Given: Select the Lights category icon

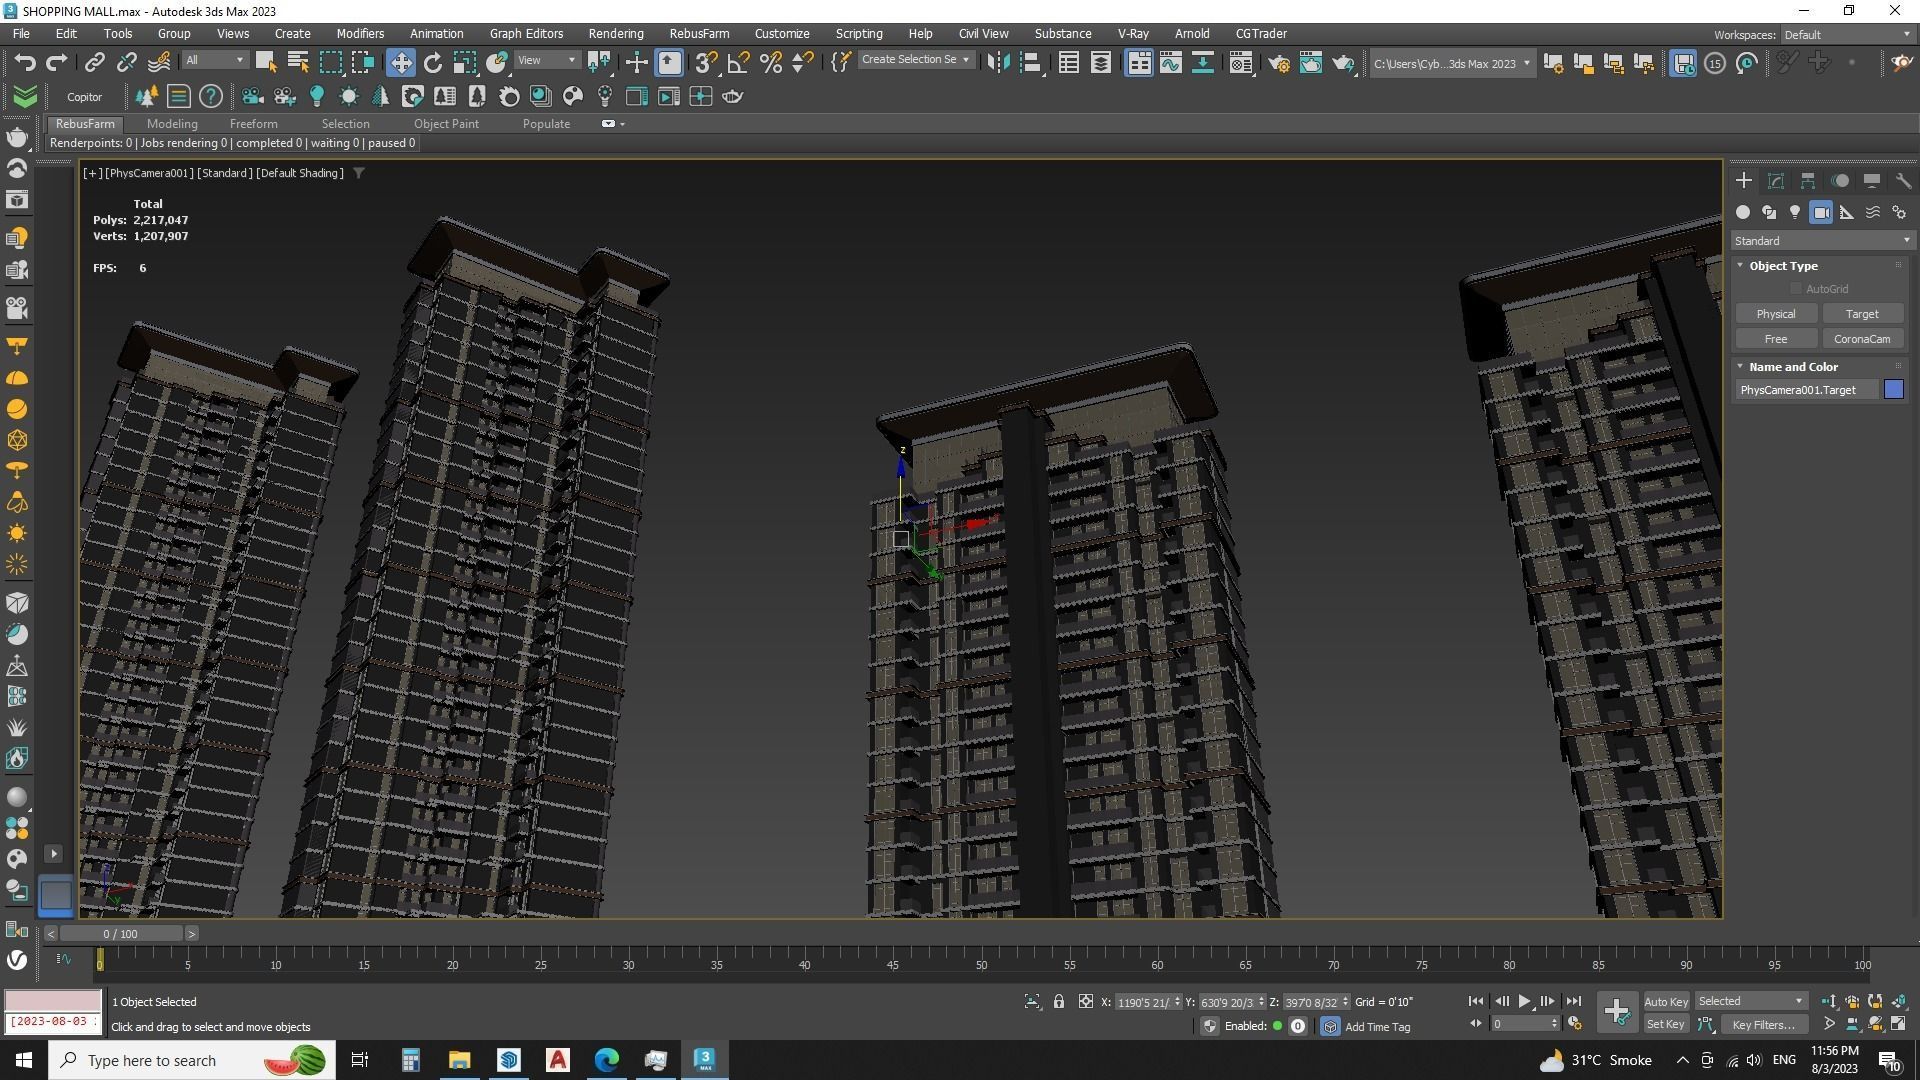Looking at the screenshot, I should (x=1795, y=212).
